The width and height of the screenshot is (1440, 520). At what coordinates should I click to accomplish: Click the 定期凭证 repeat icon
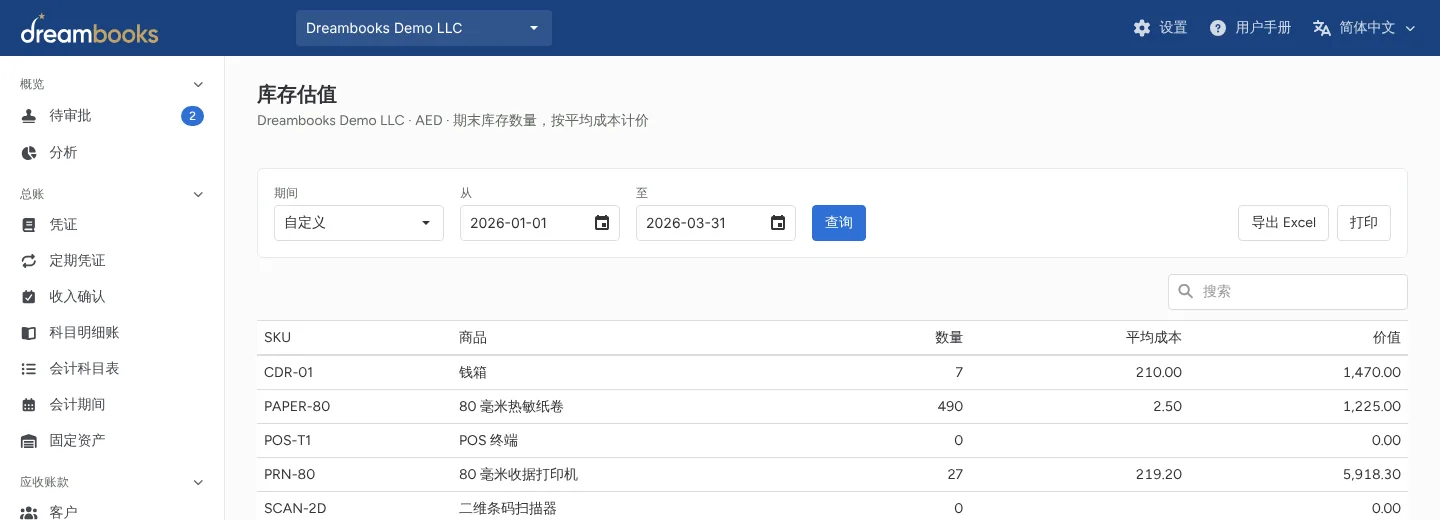pyautogui.click(x=29, y=261)
